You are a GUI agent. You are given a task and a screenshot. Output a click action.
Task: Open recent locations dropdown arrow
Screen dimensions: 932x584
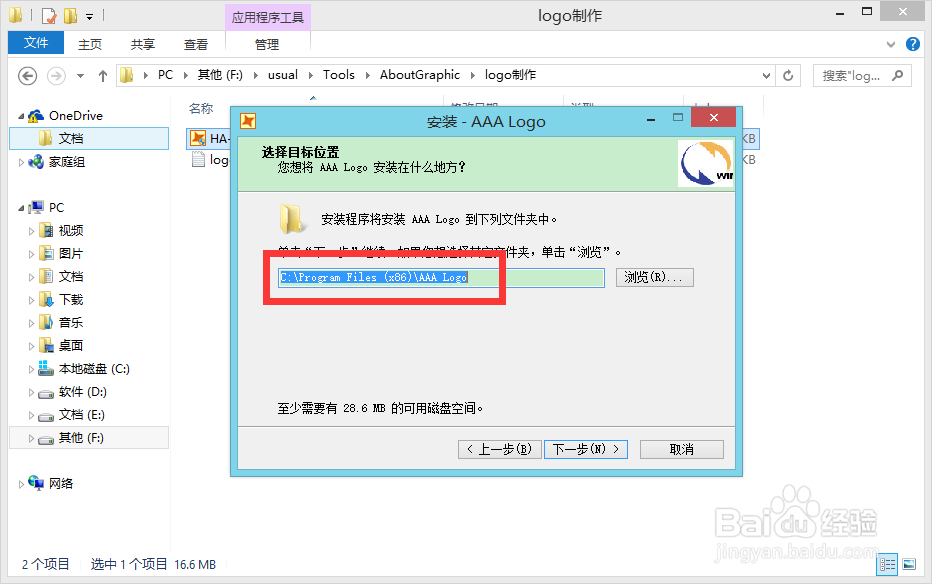[80, 75]
